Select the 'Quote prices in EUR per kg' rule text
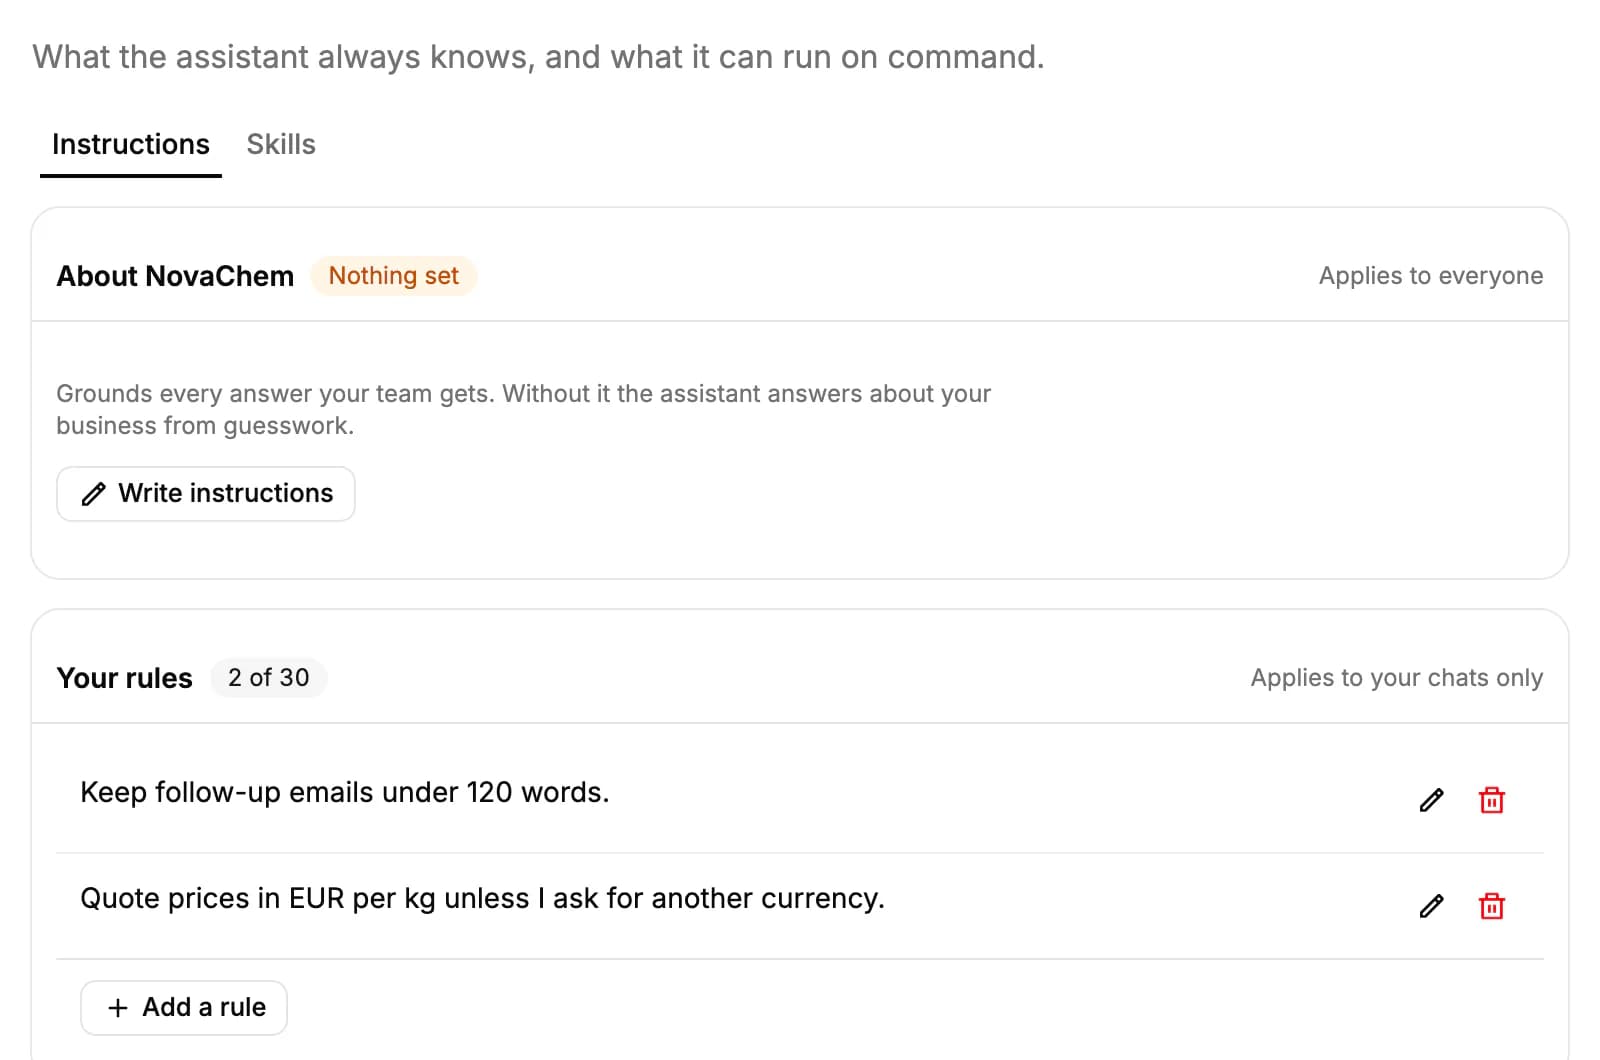The height and width of the screenshot is (1060, 1600). pyautogui.click(x=482, y=898)
